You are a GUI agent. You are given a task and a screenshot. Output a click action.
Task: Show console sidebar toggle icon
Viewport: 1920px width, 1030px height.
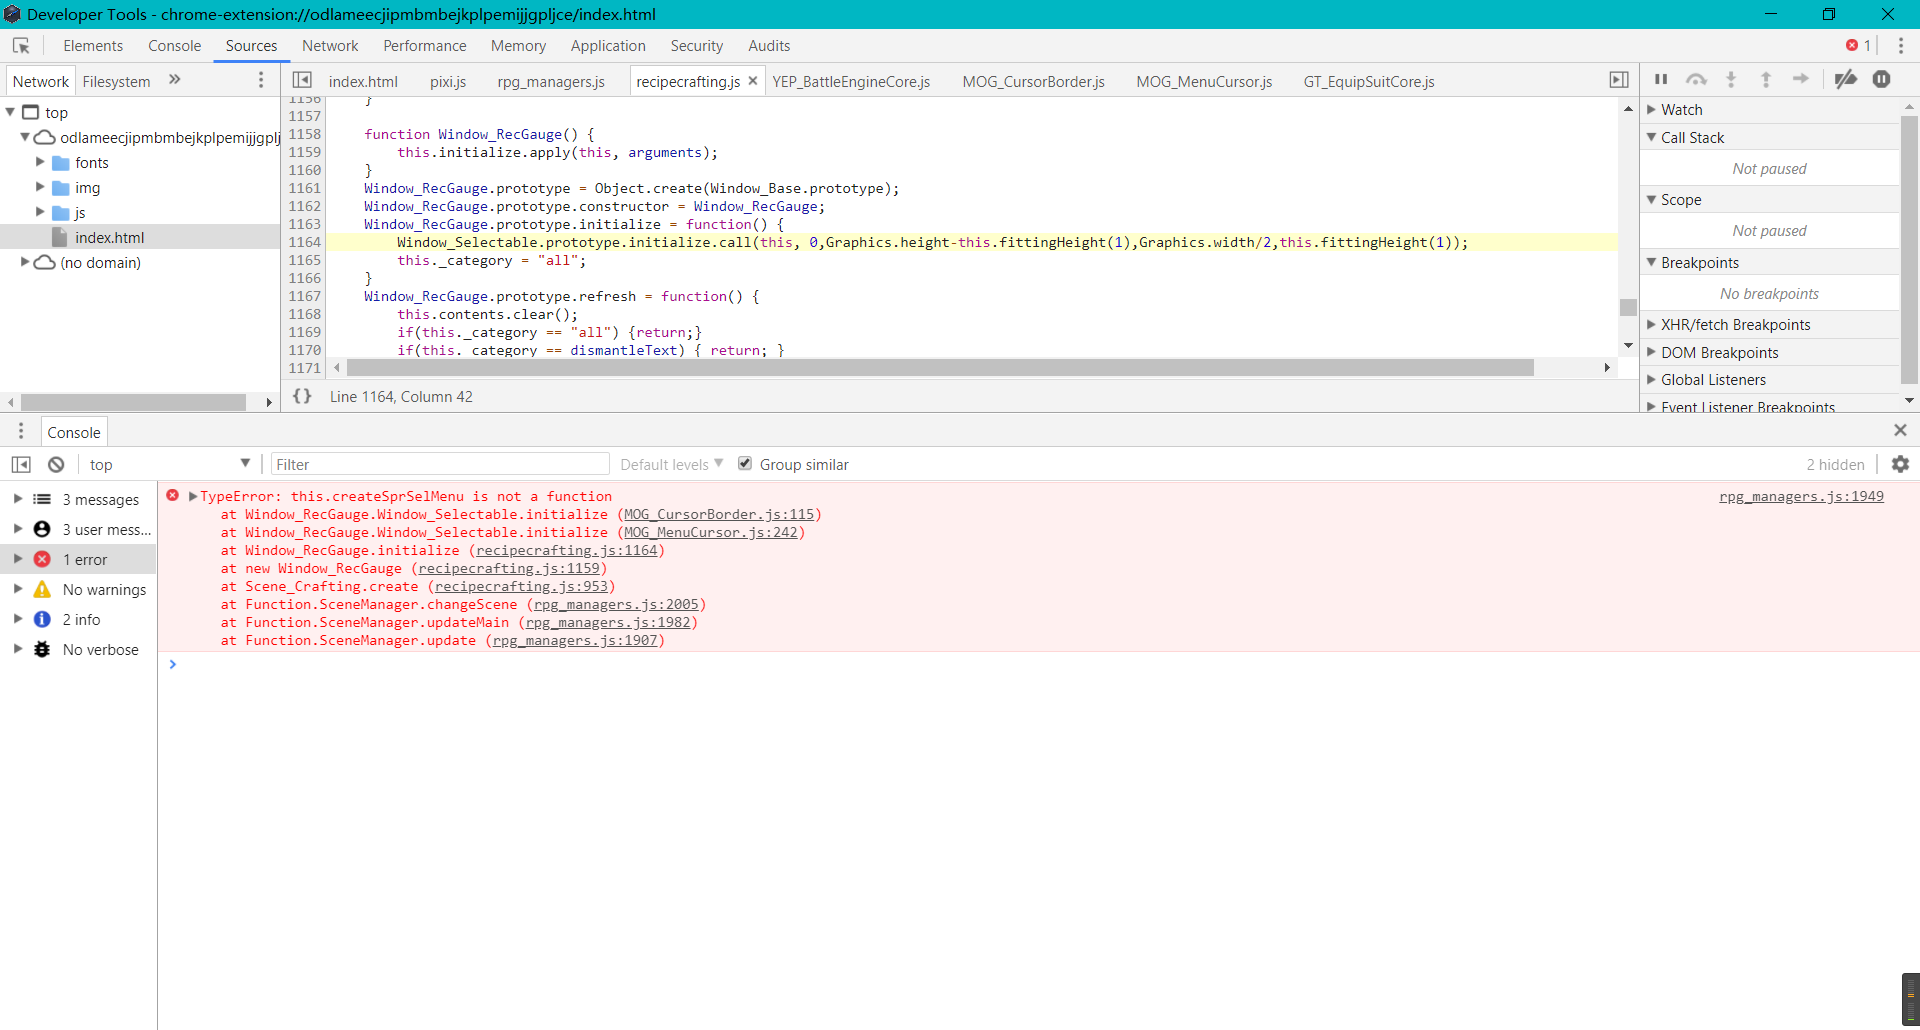[21, 465]
